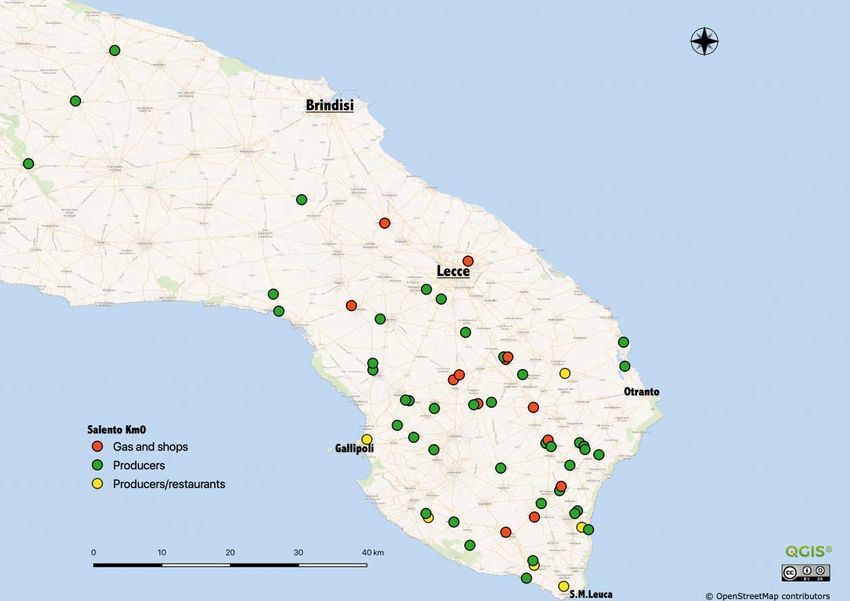Select the Otranto town label
Viewport: 850px width, 601px height.
click(x=641, y=391)
